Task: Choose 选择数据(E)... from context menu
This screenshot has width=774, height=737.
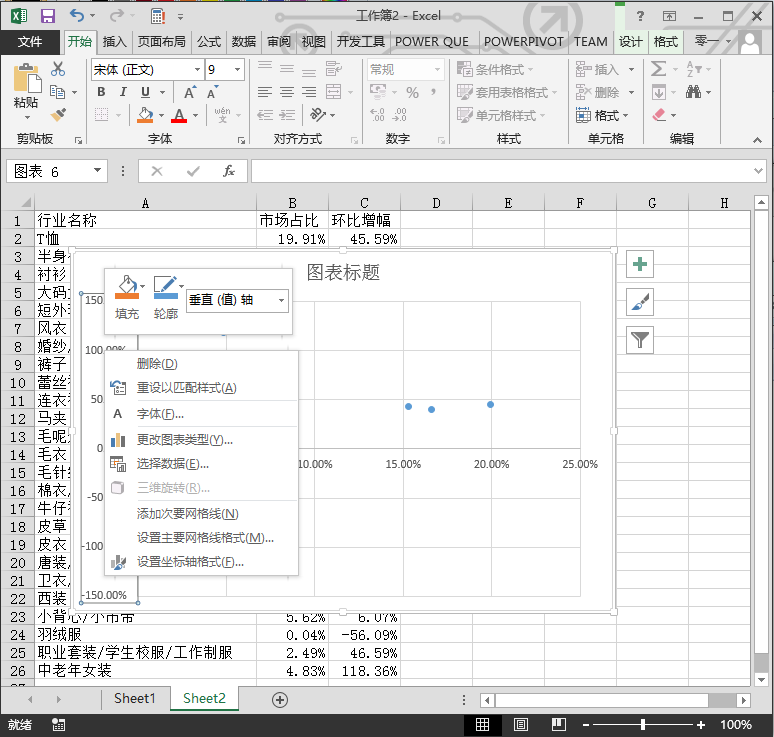Action: click(201, 464)
